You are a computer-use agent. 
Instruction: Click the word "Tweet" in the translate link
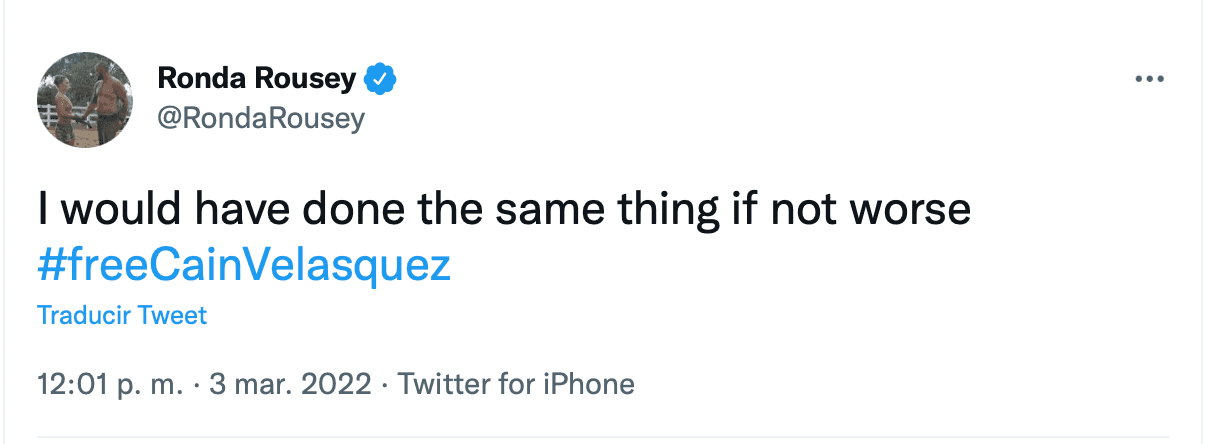click(x=172, y=316)
